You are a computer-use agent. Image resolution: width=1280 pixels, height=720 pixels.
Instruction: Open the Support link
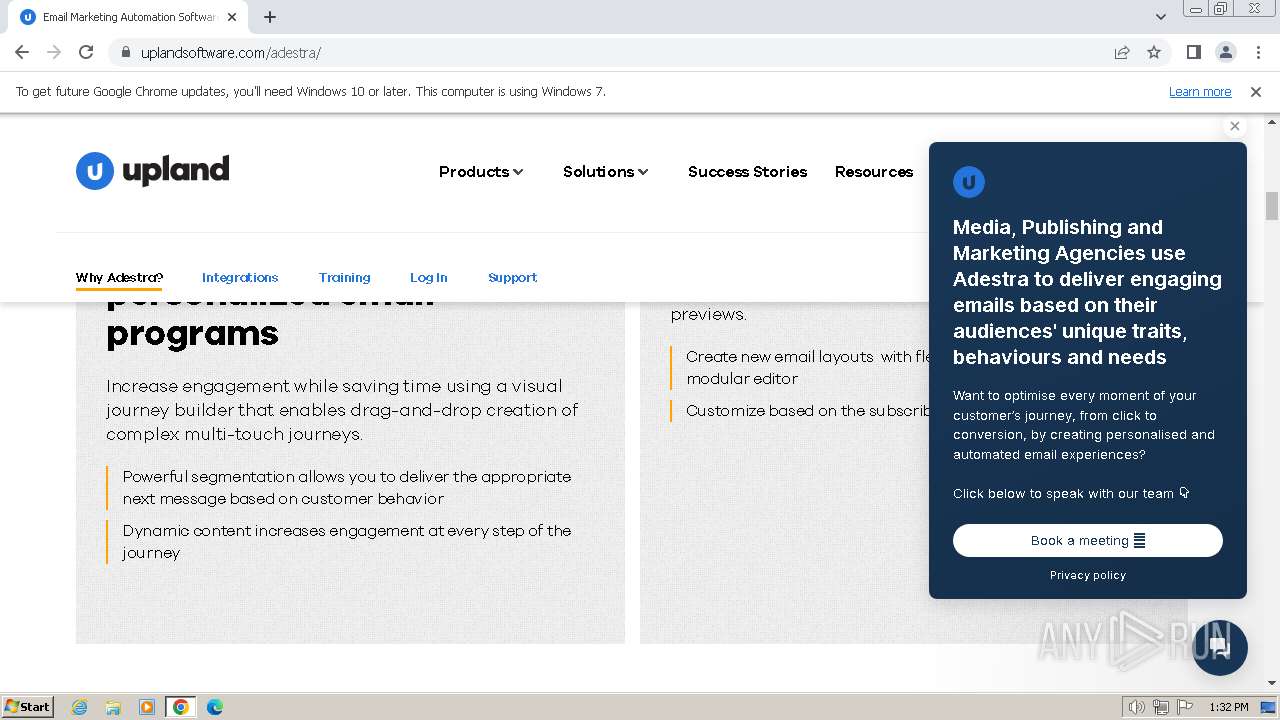tap(513, 278)
